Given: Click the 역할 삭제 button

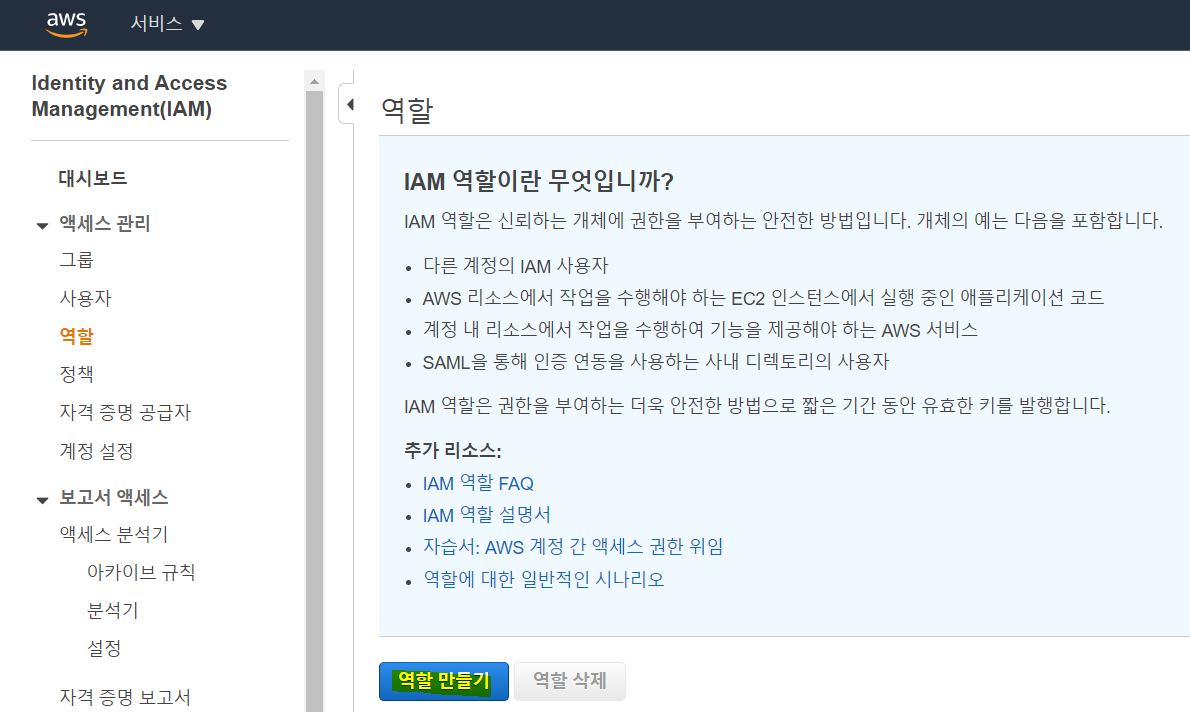Looking at the screenshot, I should pos(569,681).
